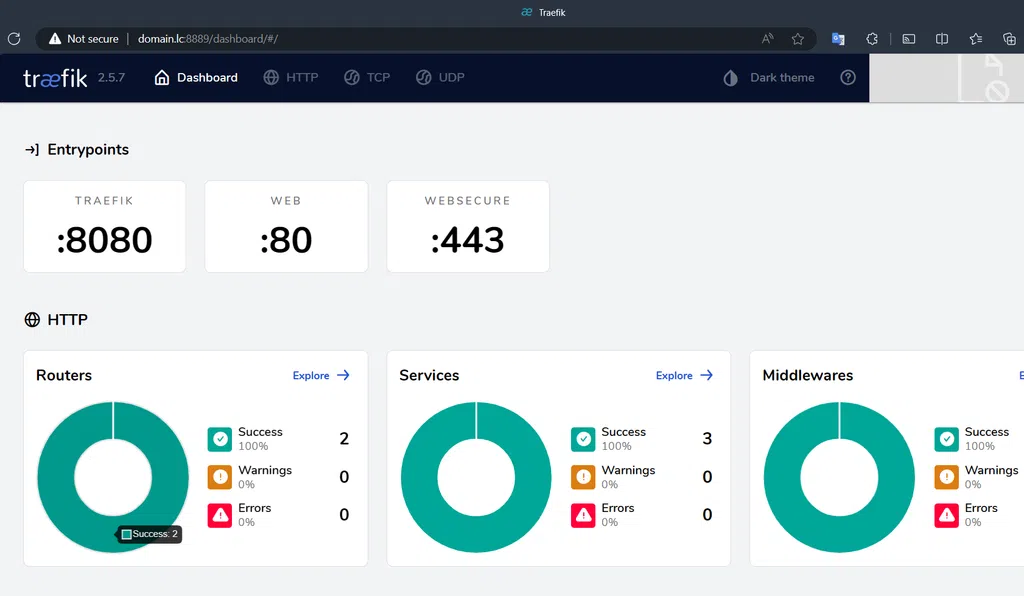The width and height of the screenshot is (1024, 596).
Task: Open the translate extension icon
Action: pos(838,39)
